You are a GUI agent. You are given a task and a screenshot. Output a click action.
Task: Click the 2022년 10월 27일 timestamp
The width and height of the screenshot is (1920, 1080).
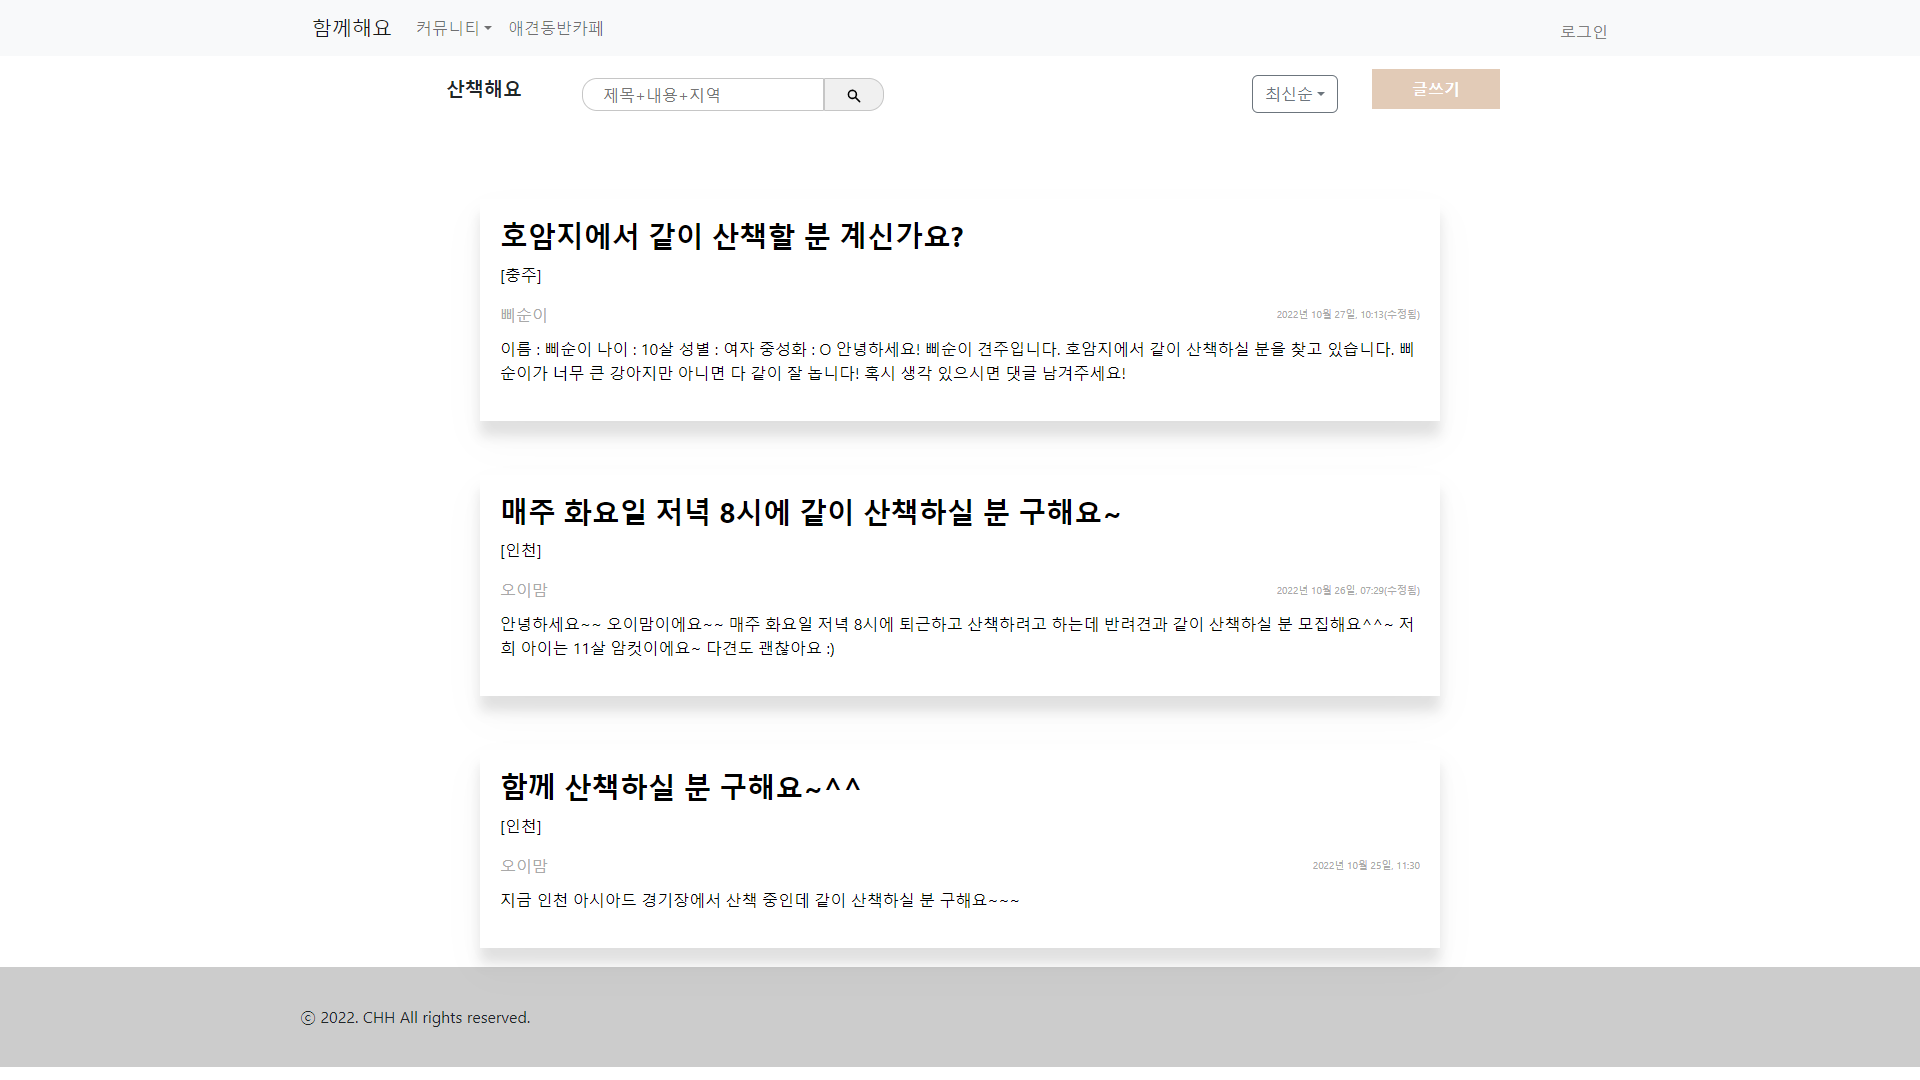[x=1347, y=314]
